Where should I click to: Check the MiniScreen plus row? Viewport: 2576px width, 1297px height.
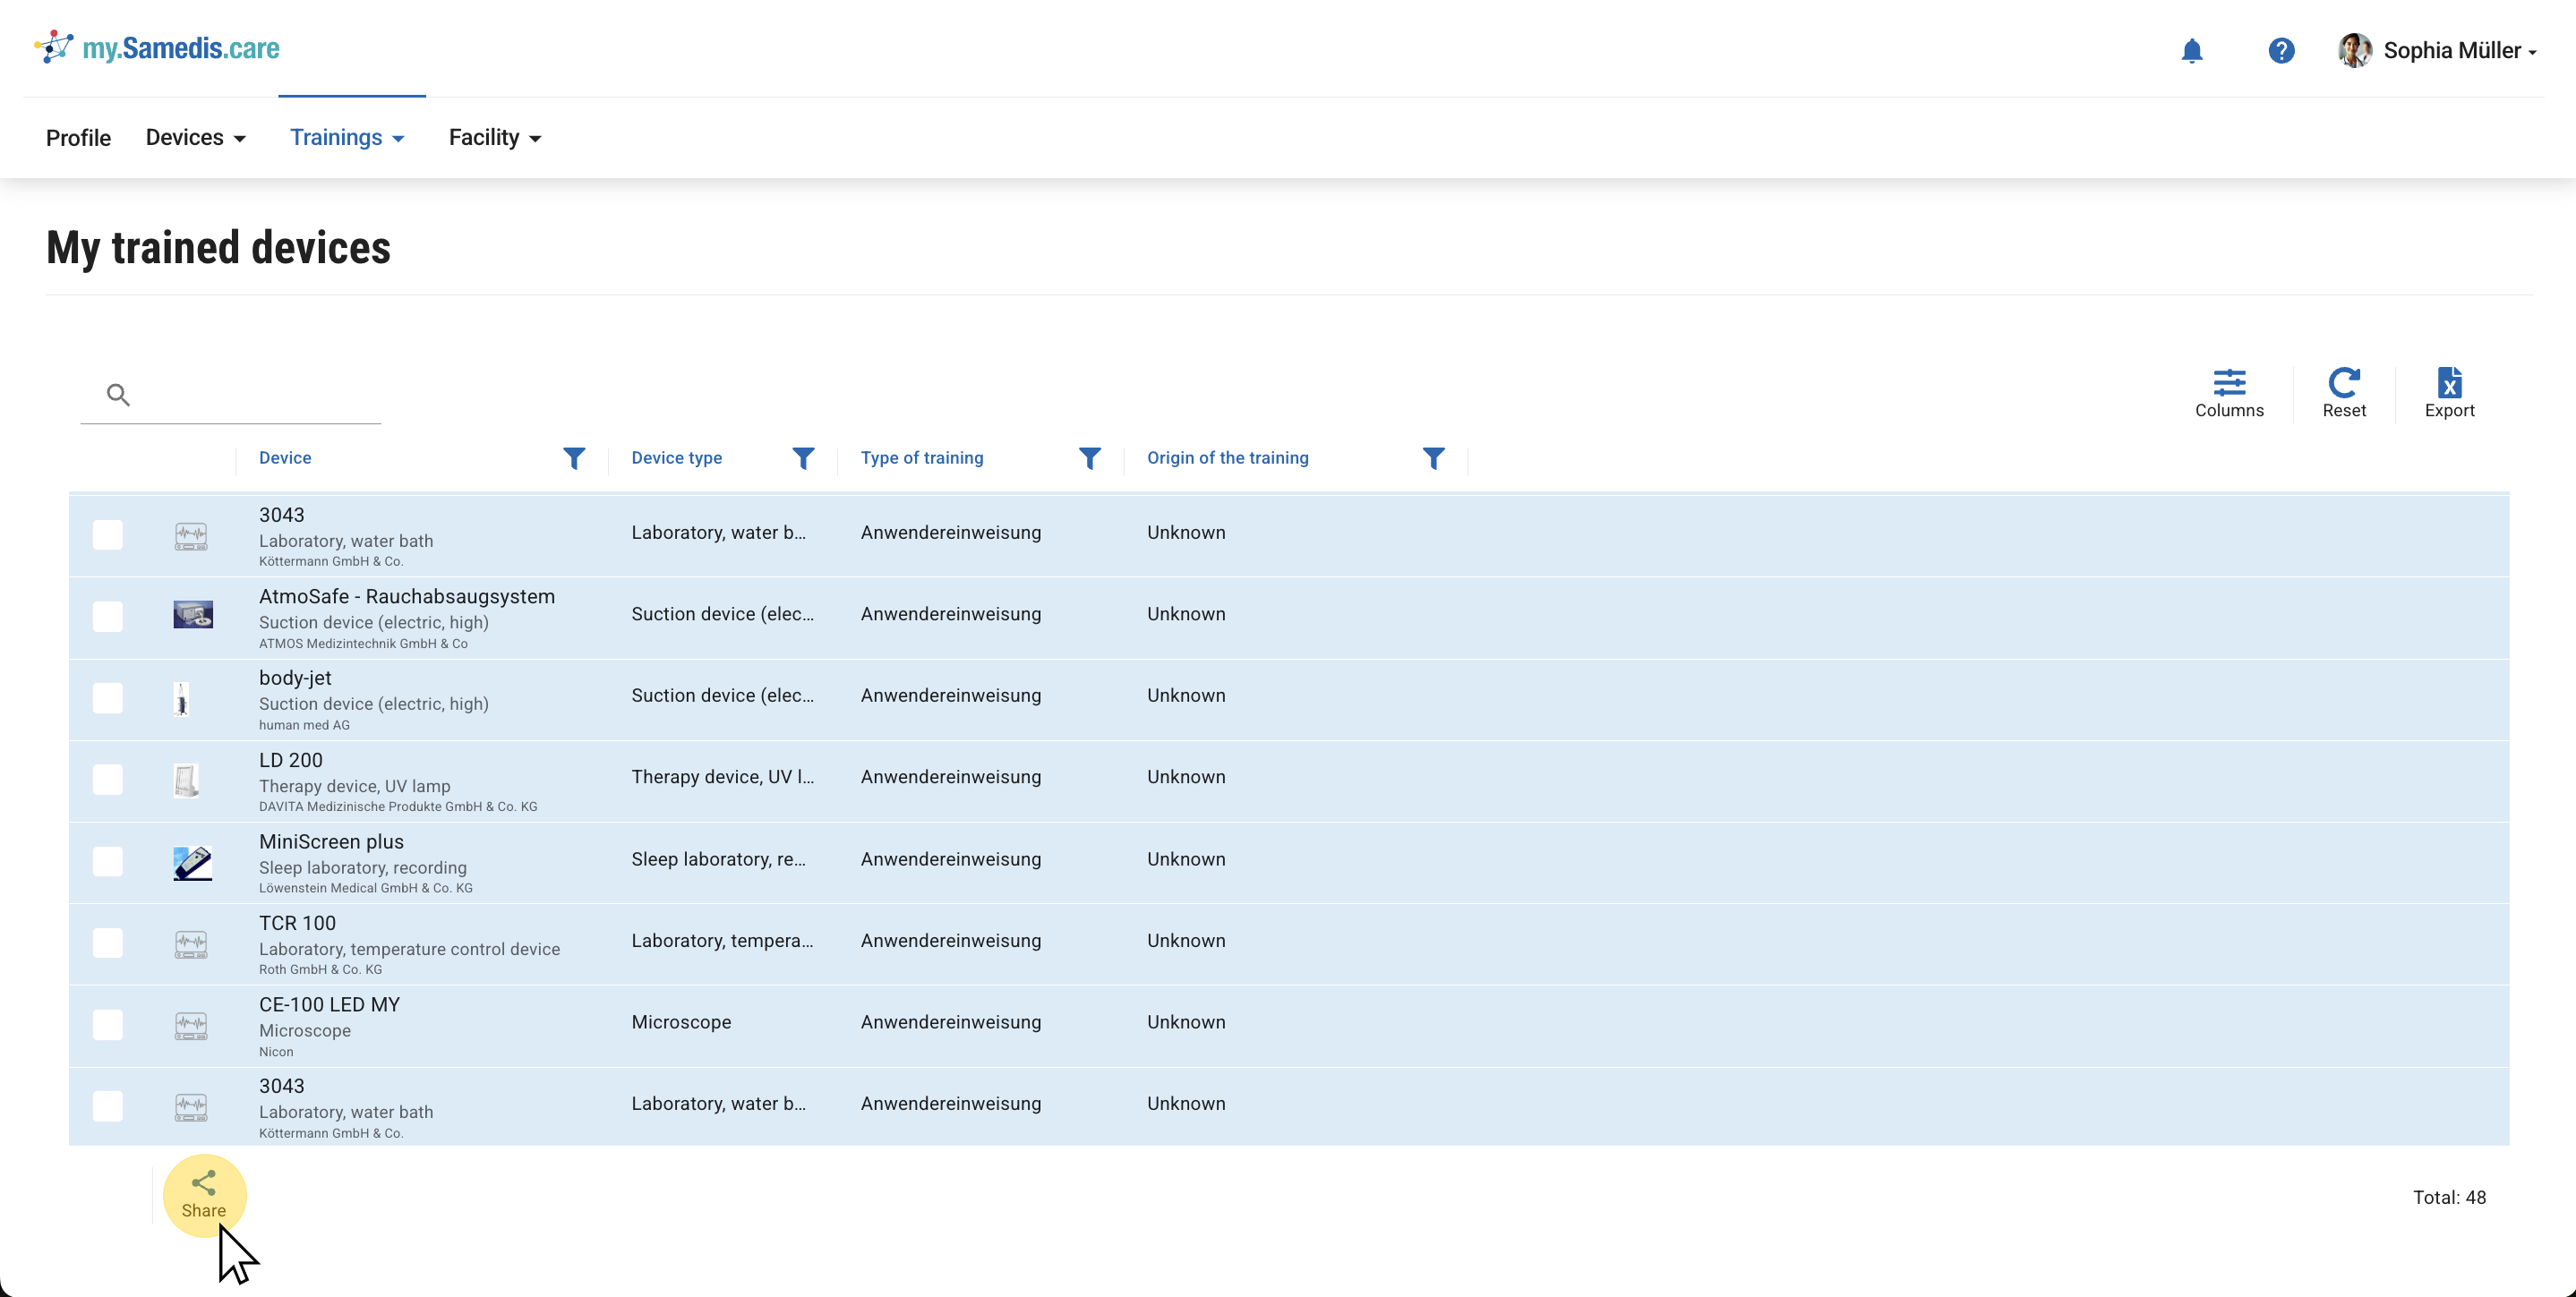108,861
